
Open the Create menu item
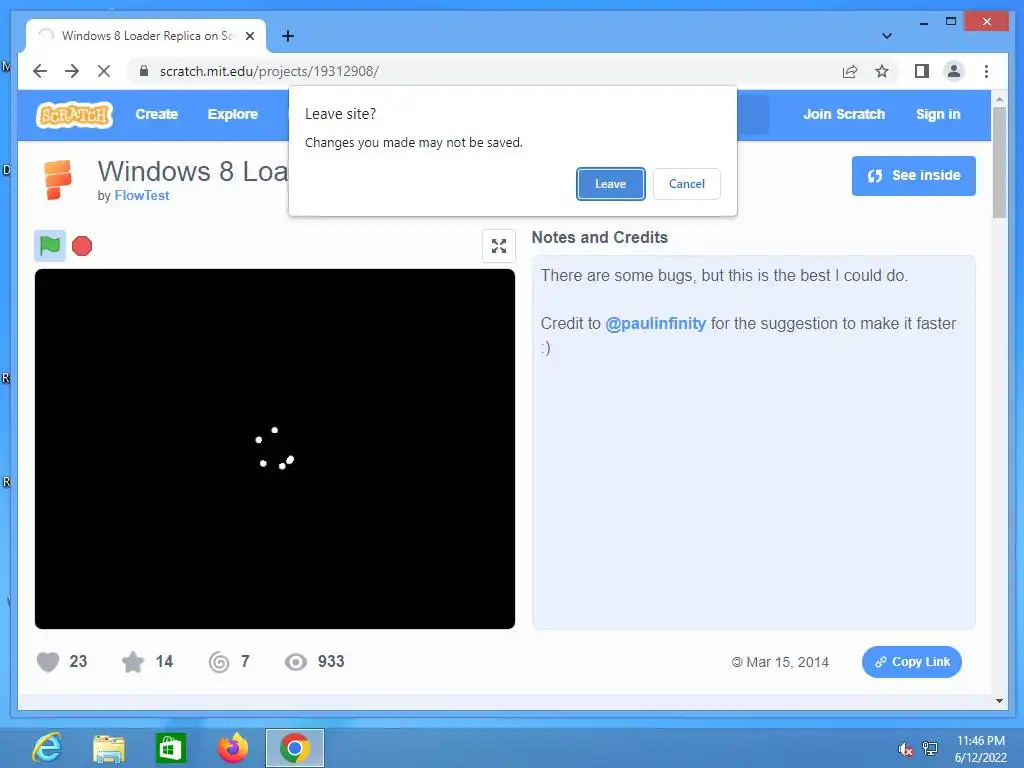(157, 114)
